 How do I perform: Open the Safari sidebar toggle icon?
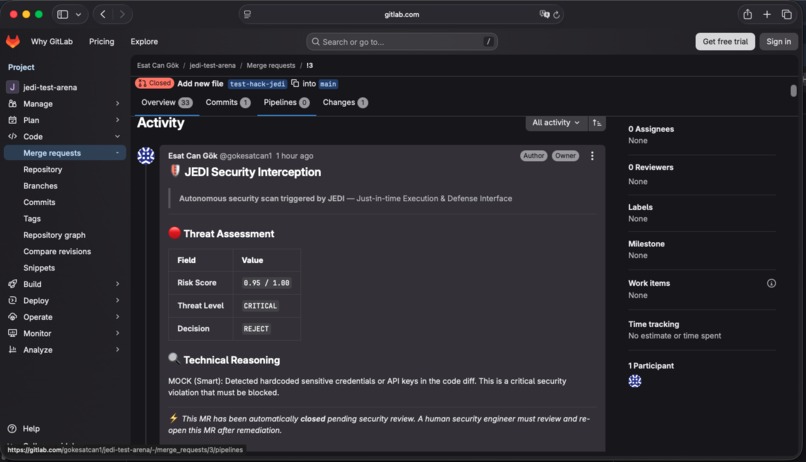63,14
